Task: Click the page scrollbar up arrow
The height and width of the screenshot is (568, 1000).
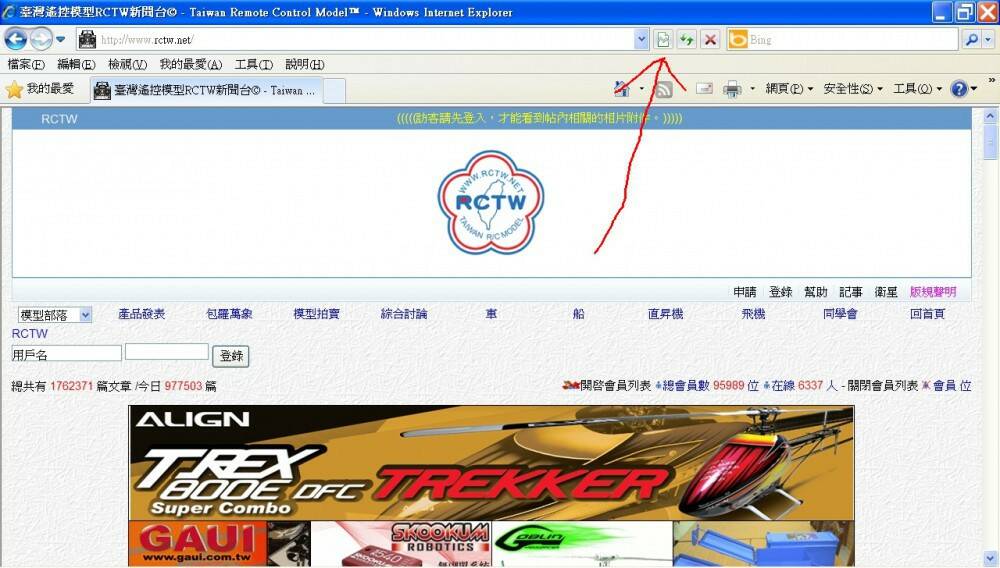Action: tap(990, 116)
